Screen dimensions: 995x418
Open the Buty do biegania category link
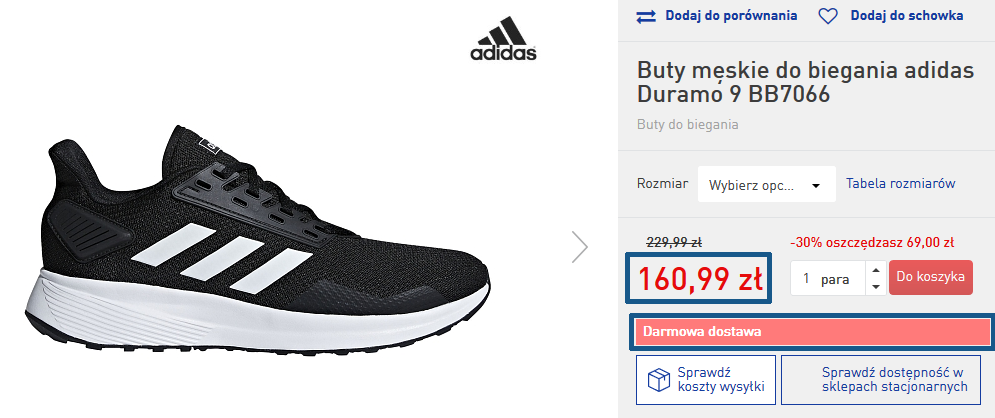[x=687, y=124]
